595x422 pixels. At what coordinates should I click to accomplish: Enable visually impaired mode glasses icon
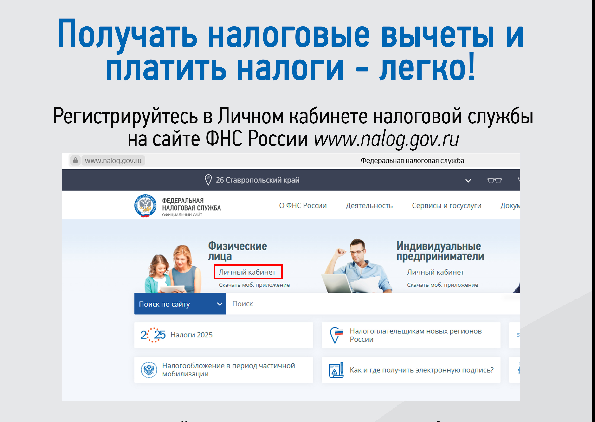[x=494, y=181]
